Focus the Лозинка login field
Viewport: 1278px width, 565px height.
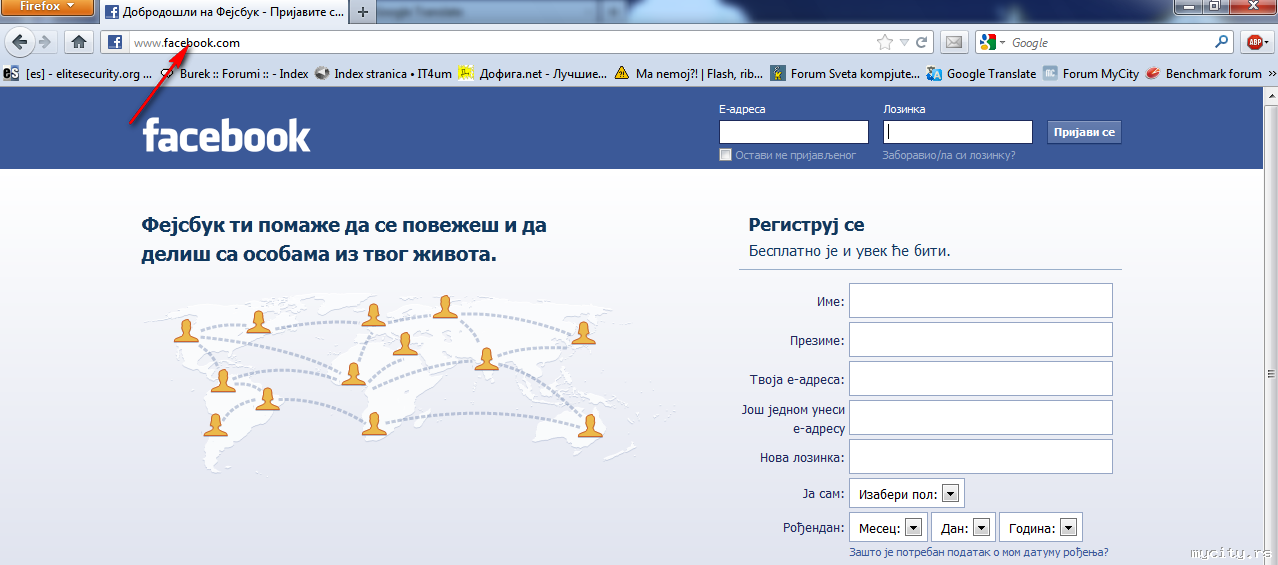tap(958, 132)
